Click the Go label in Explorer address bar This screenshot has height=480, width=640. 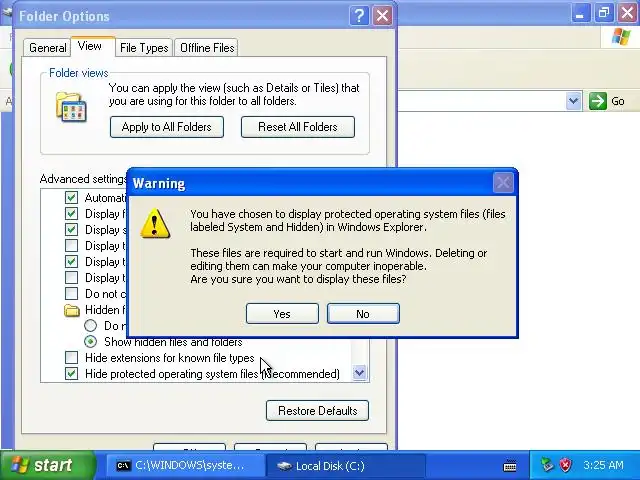pos(618,101)
